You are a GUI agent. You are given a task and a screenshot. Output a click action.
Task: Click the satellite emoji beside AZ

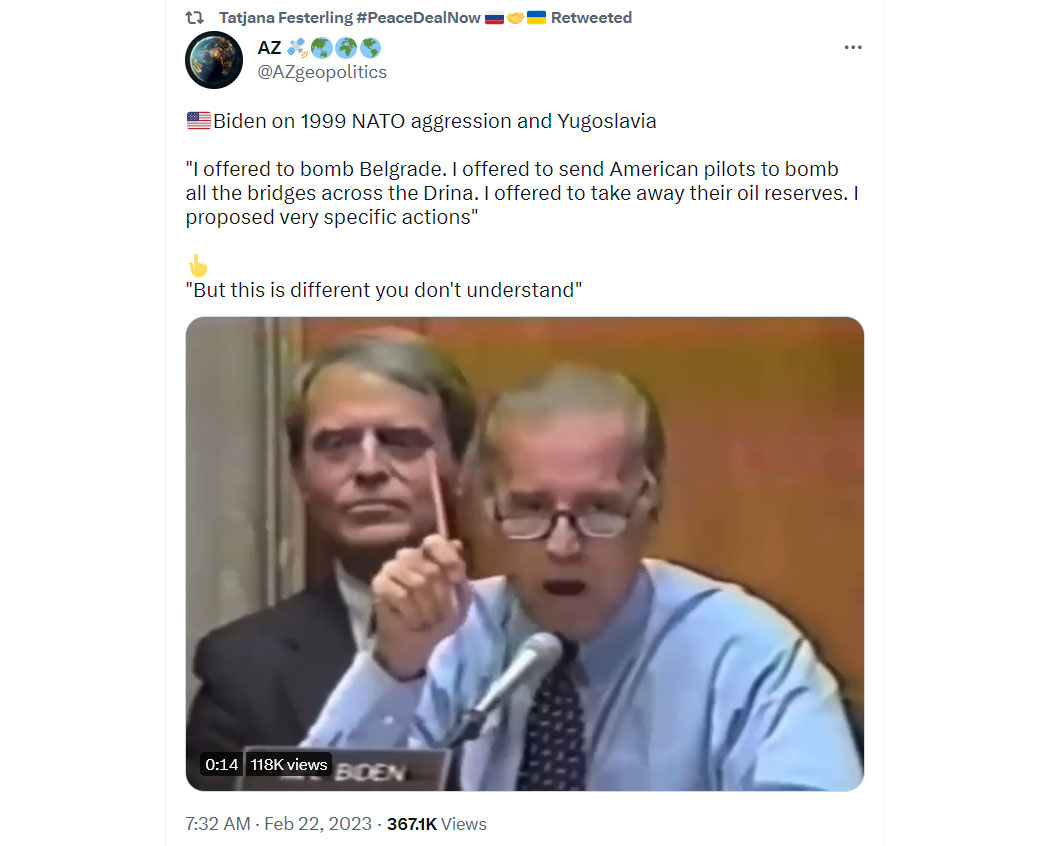tap(297, 48)
